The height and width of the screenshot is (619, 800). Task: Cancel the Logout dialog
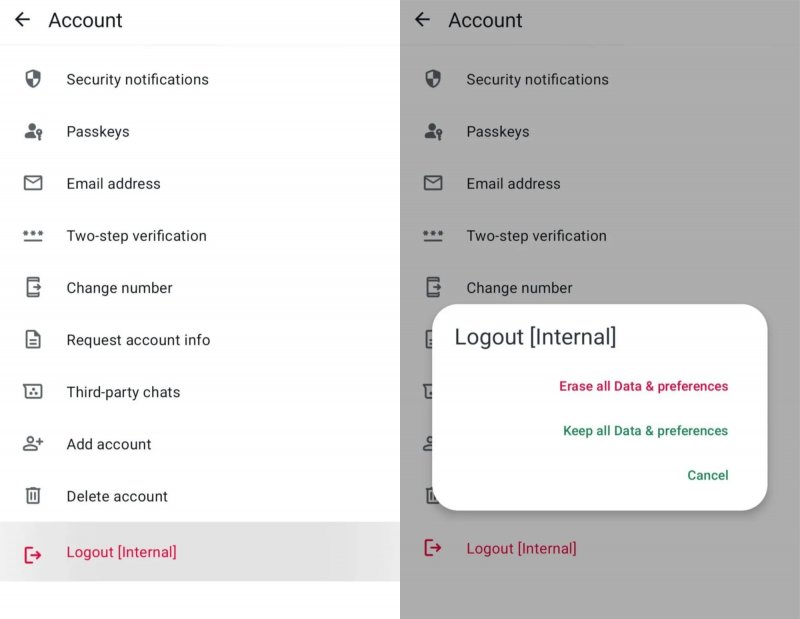[x=707, y=475]
